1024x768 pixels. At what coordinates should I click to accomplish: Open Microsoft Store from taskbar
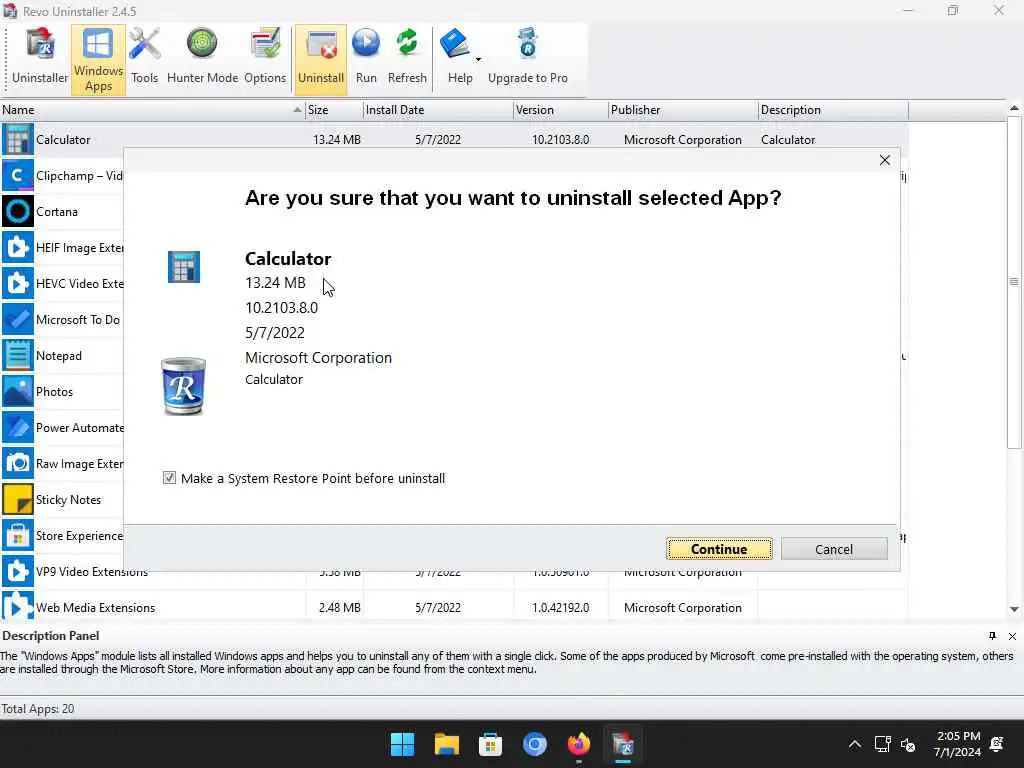490,744
